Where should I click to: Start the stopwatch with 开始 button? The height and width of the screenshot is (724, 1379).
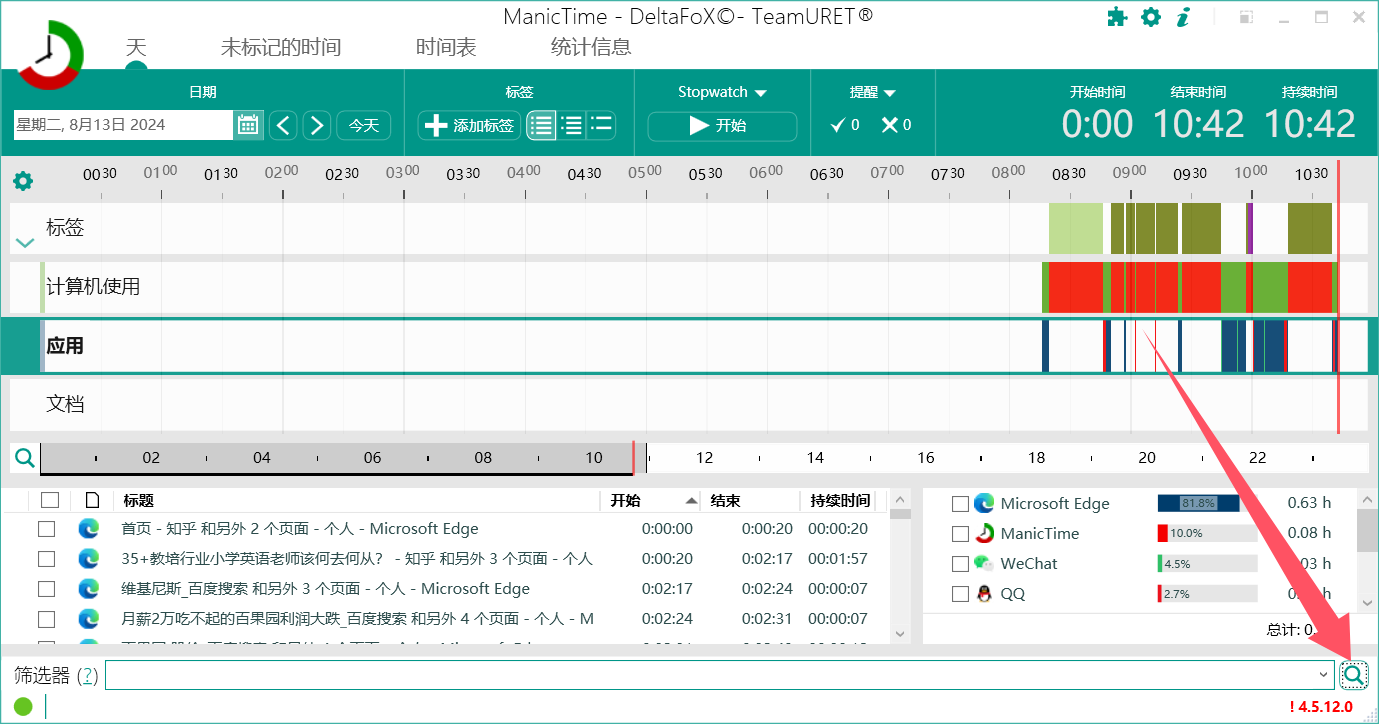pyautogui.click(x=722, y=126)
